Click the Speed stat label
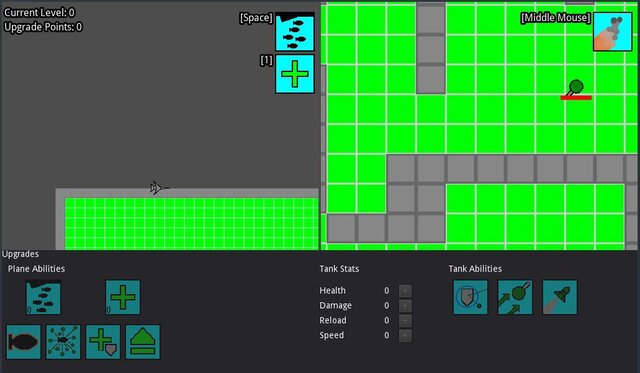 tap(331, 335)
